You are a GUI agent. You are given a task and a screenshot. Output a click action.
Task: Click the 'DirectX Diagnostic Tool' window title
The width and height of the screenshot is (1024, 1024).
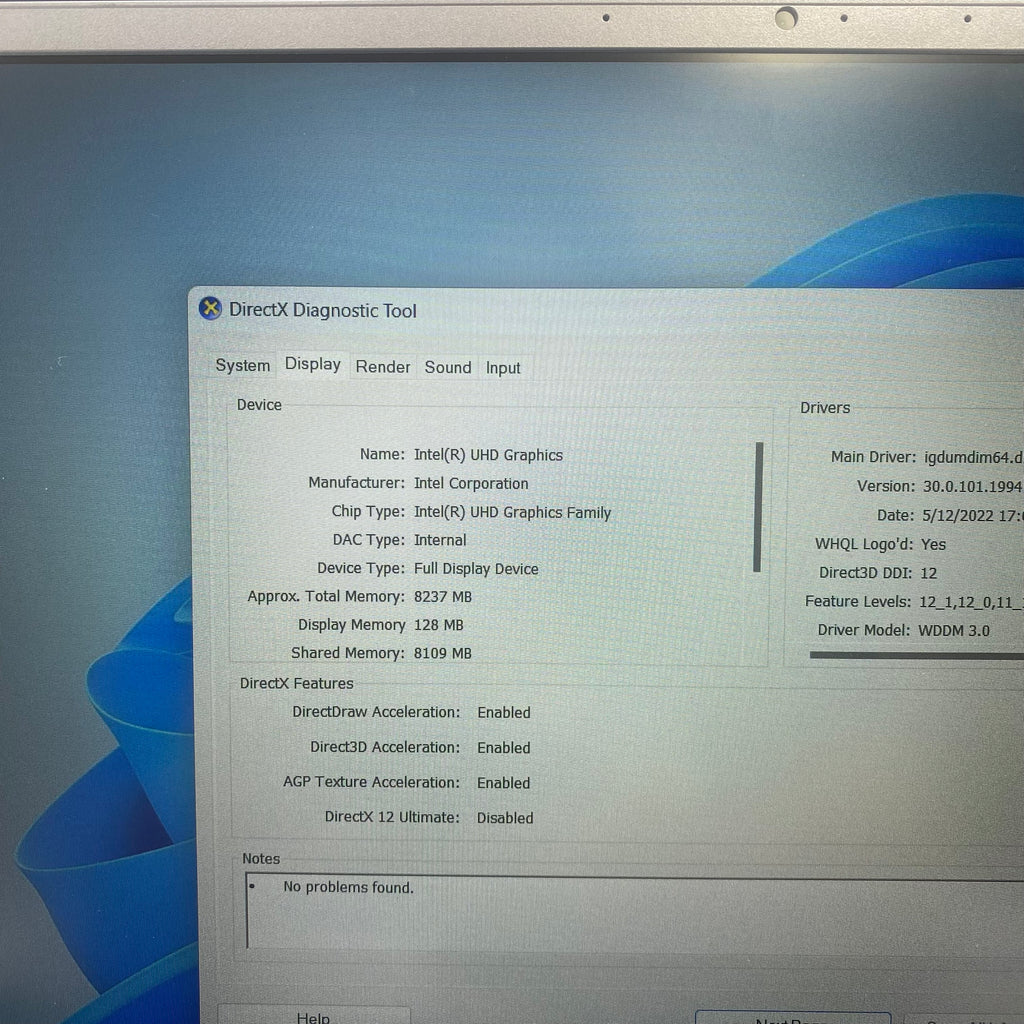[x=323, y=310]
